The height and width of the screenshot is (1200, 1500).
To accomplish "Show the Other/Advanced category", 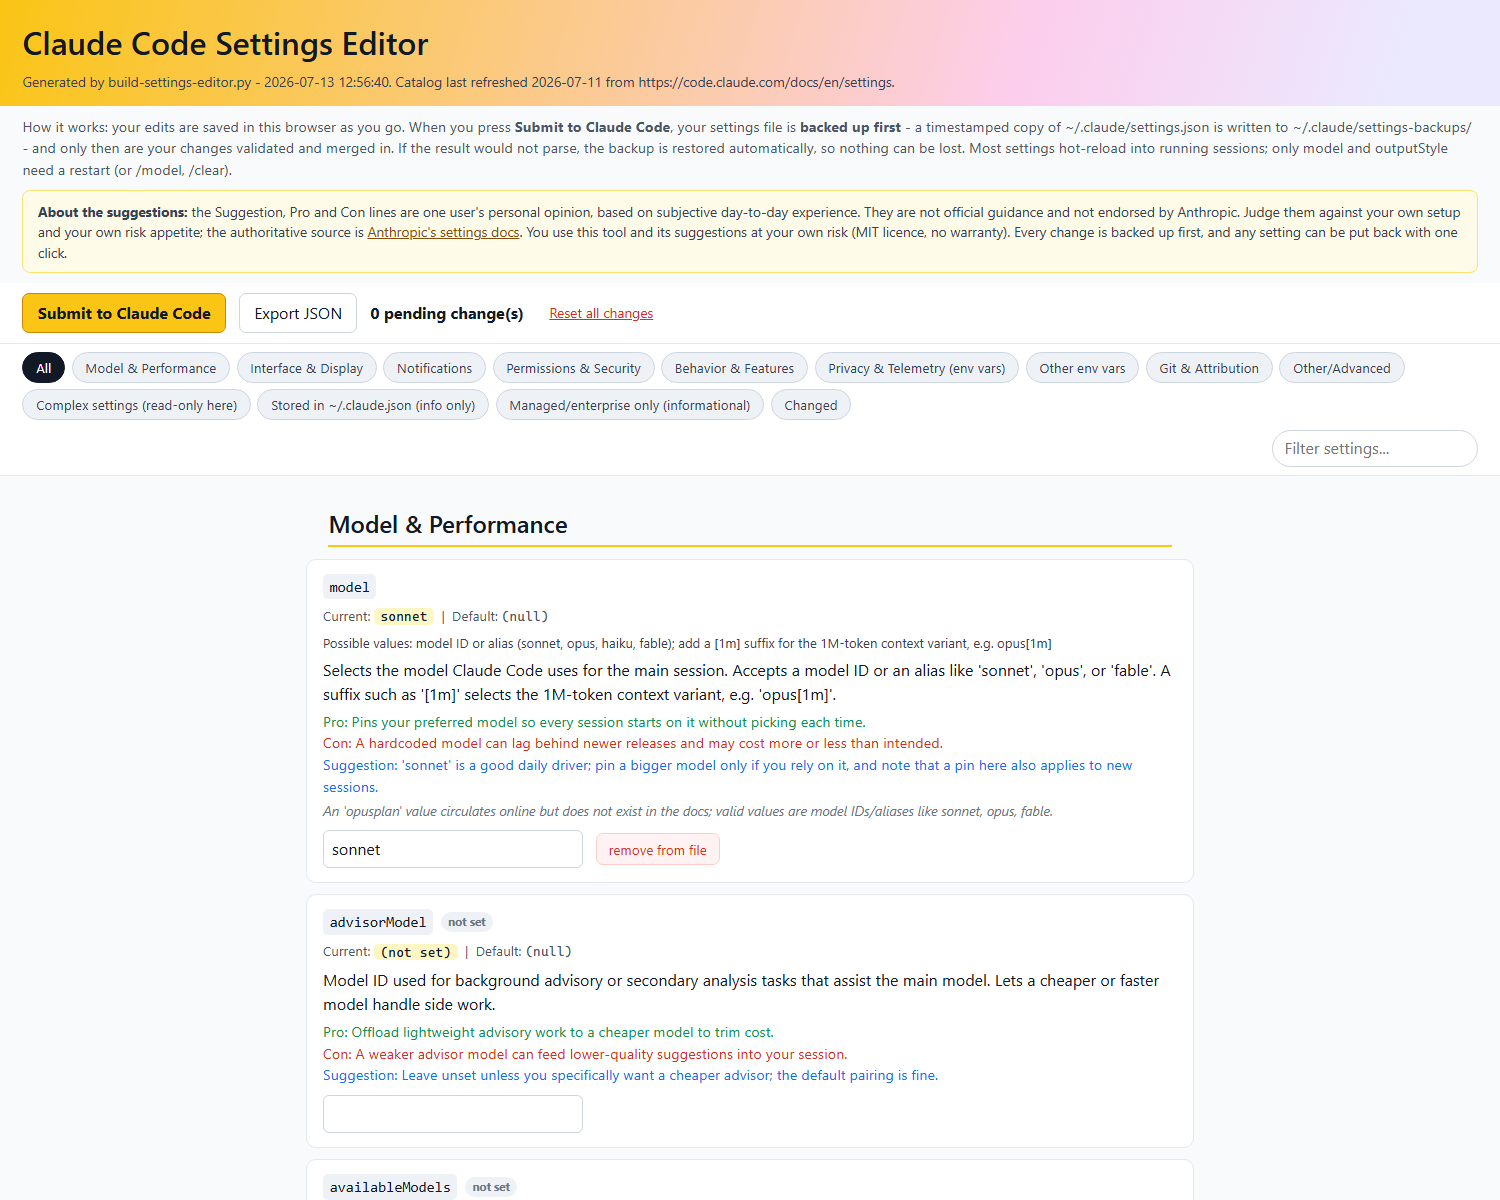I will [x=1342, y=368].
